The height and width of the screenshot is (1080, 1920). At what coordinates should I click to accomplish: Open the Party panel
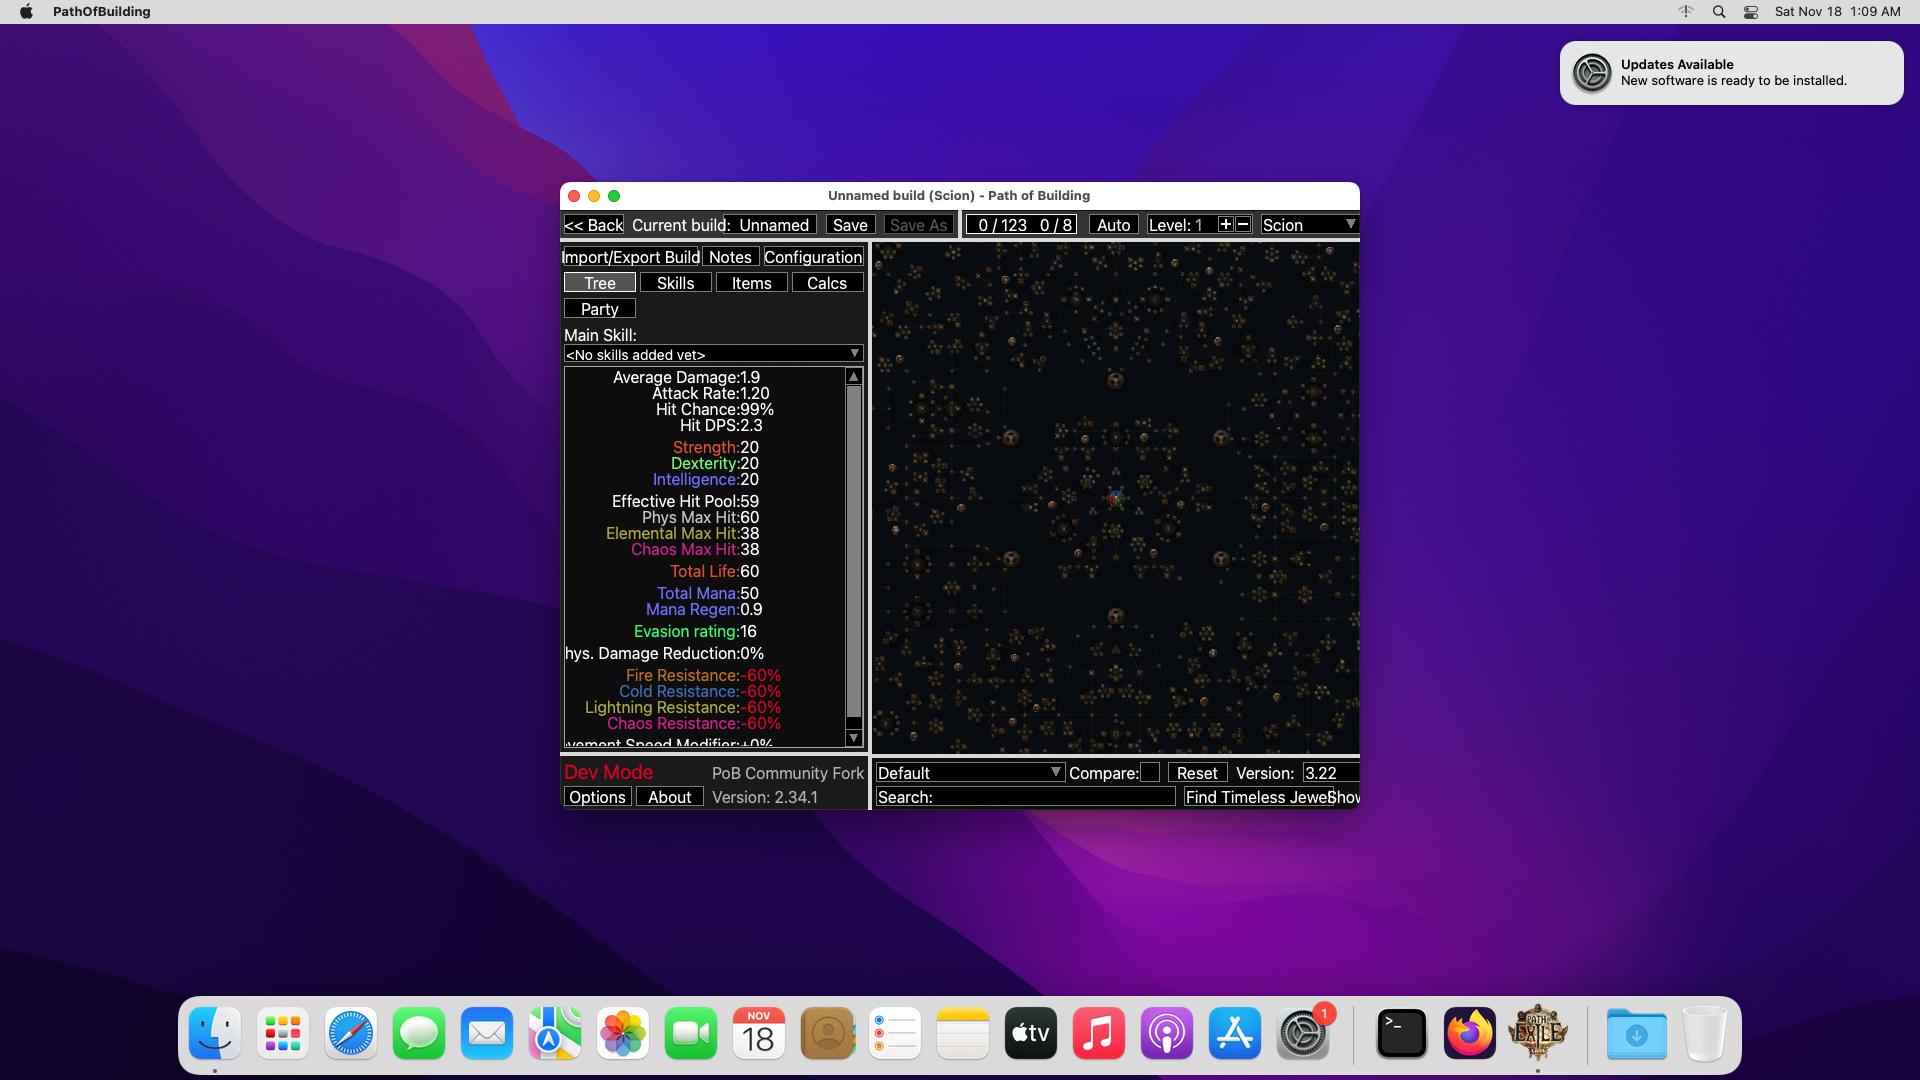599,307
